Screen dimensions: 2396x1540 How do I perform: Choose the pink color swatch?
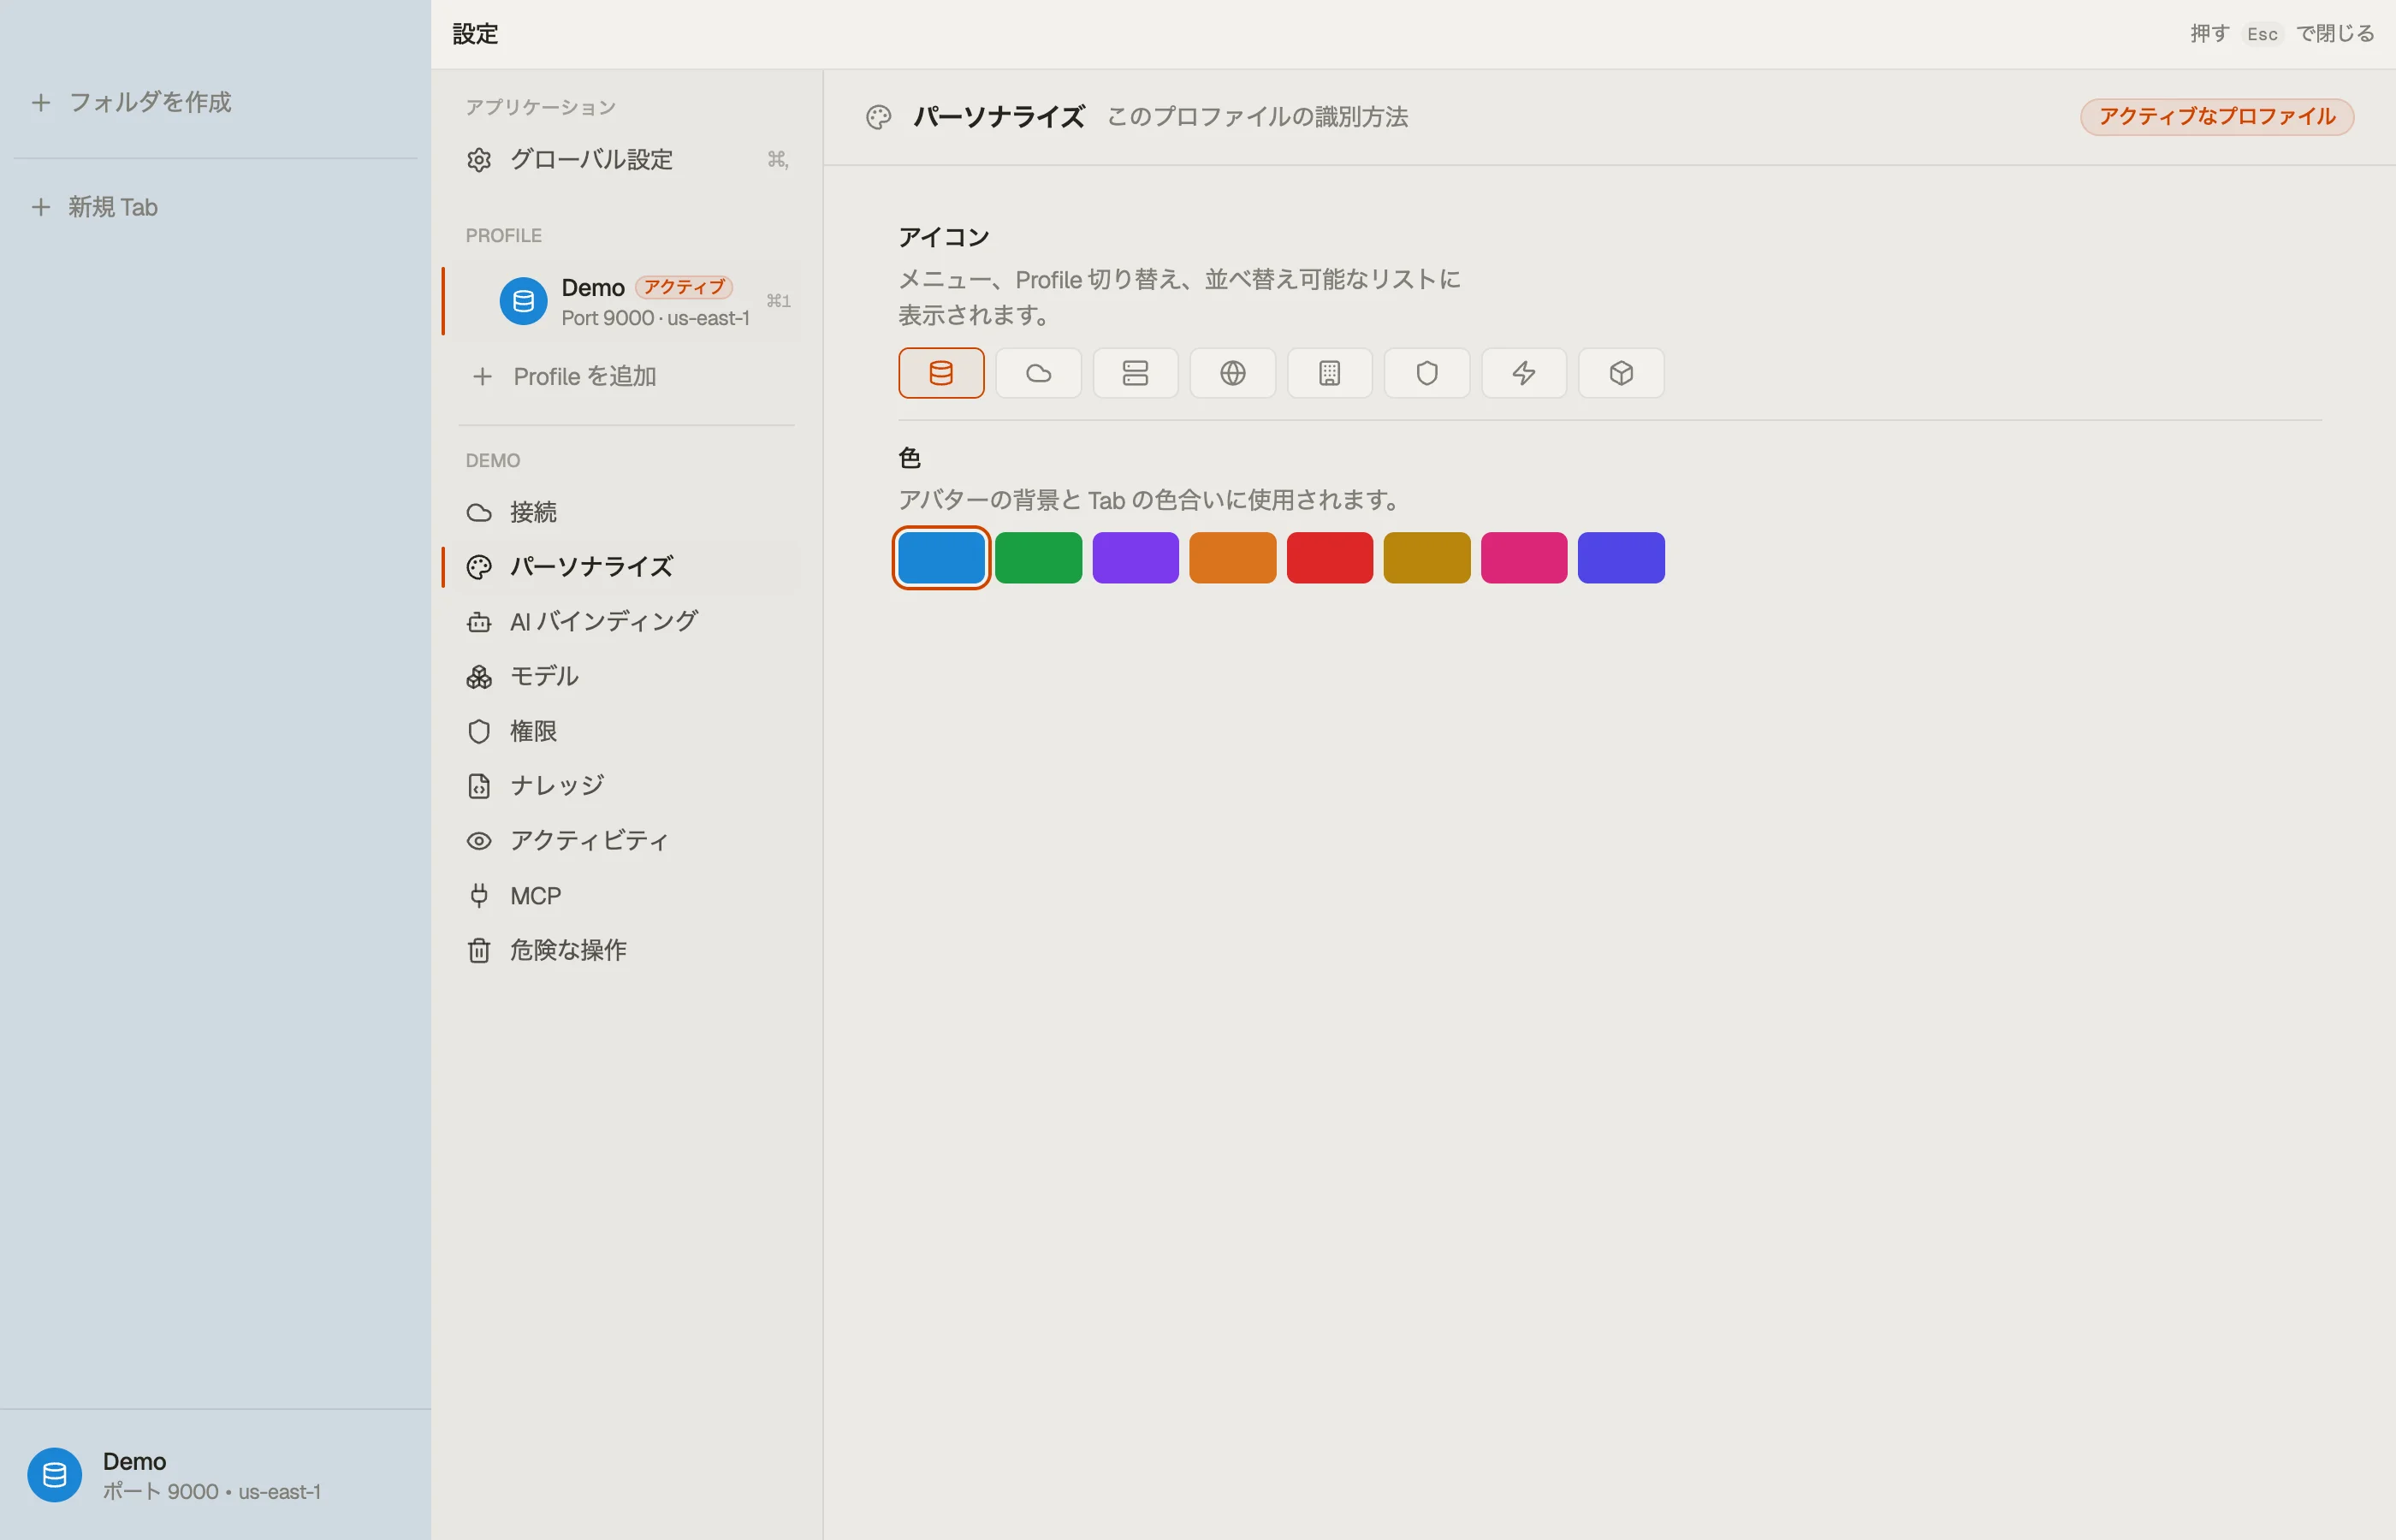point(1523,557)
